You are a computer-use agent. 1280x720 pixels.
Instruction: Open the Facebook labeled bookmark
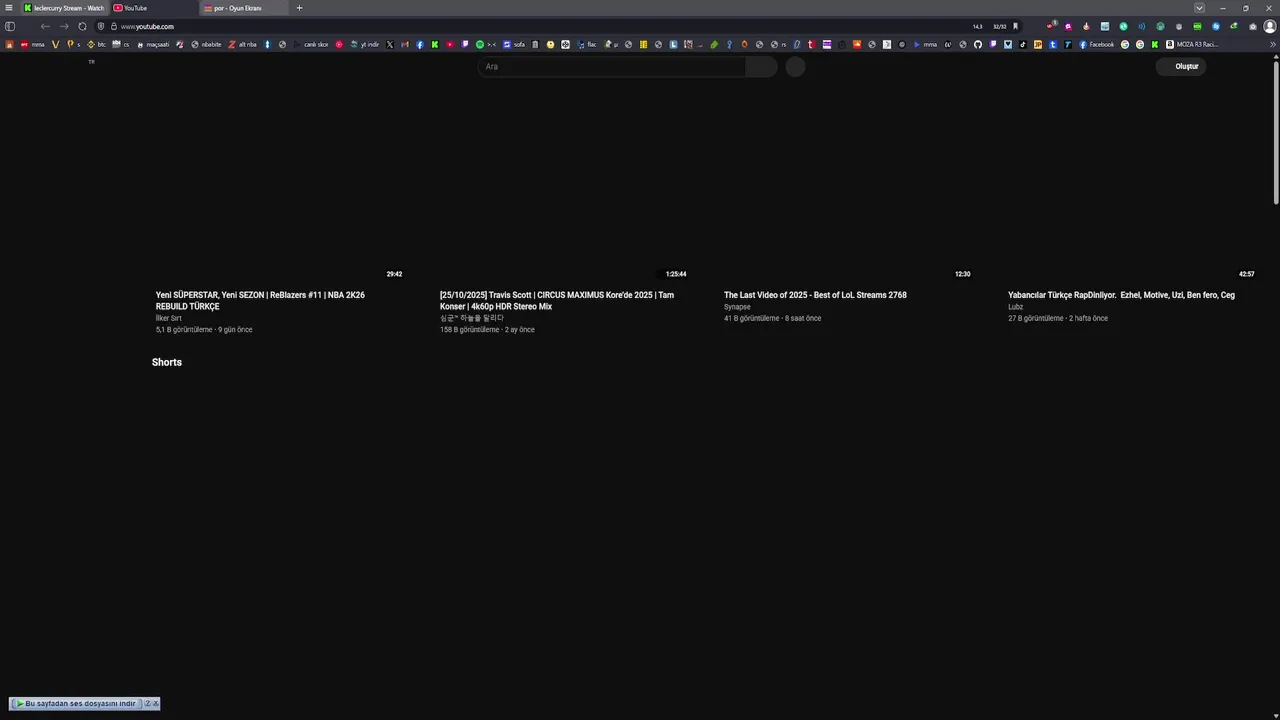tap(1096, 44)
